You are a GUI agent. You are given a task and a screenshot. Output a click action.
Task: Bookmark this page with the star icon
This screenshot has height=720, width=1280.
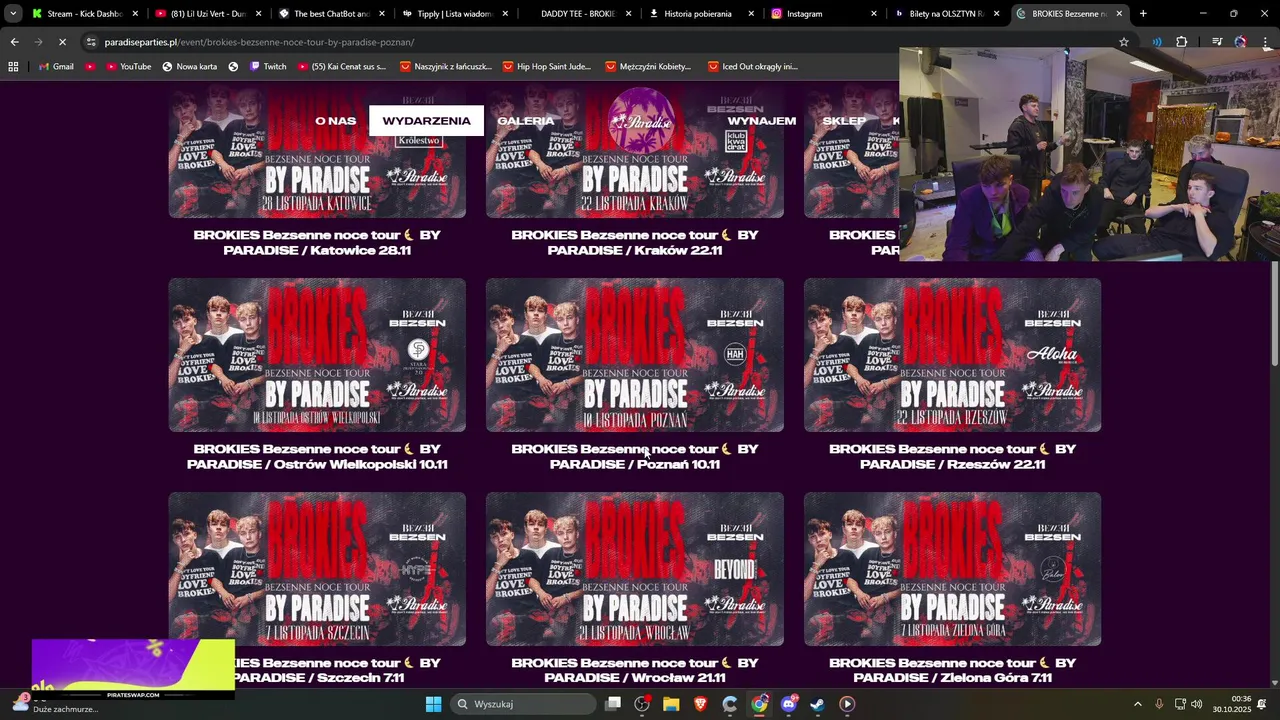pyautogui.click(x=1124, y=42)
